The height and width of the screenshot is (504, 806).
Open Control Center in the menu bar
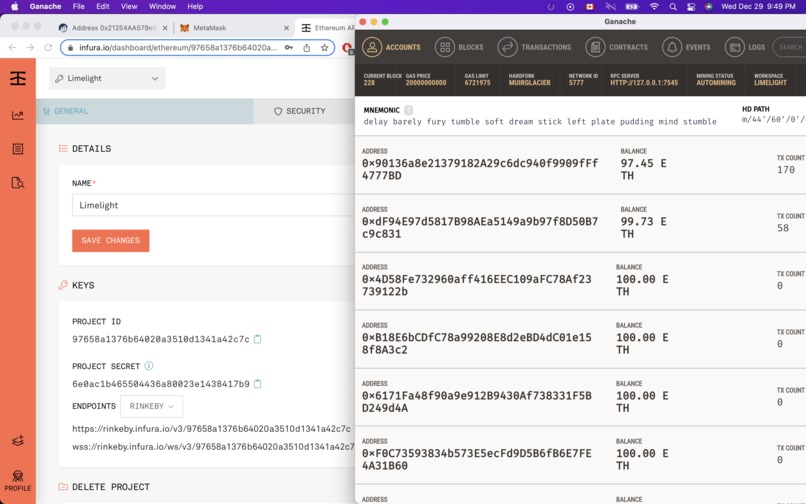[x=691, y=7]
